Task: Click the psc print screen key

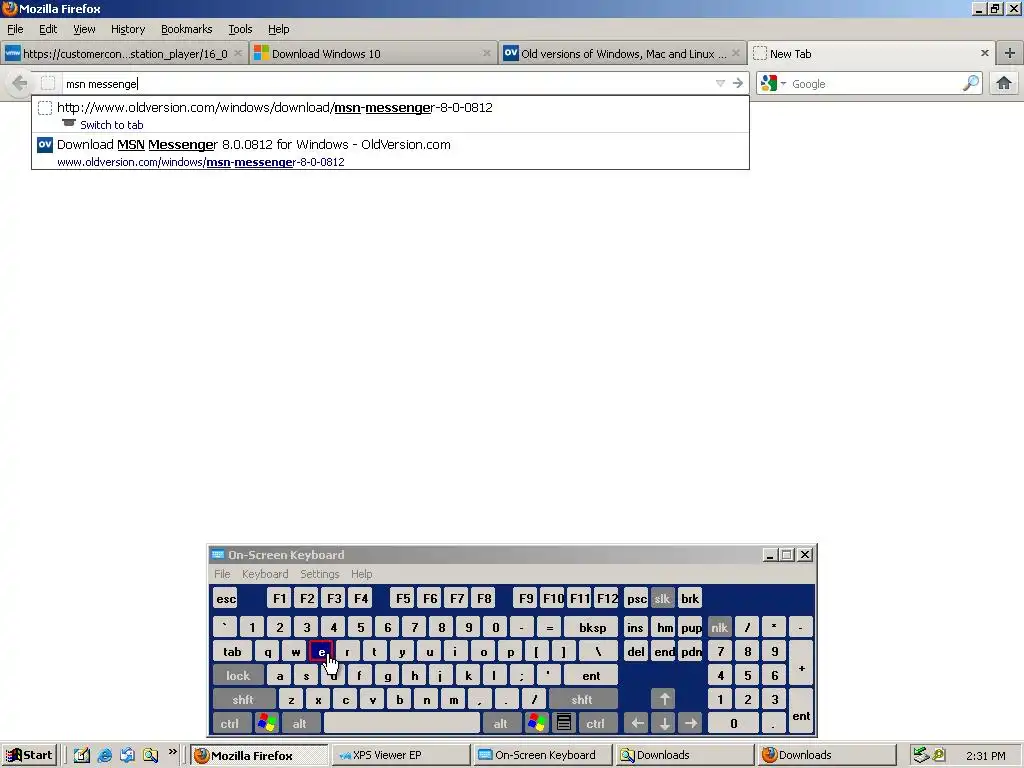Action: [x=636, y=599]
